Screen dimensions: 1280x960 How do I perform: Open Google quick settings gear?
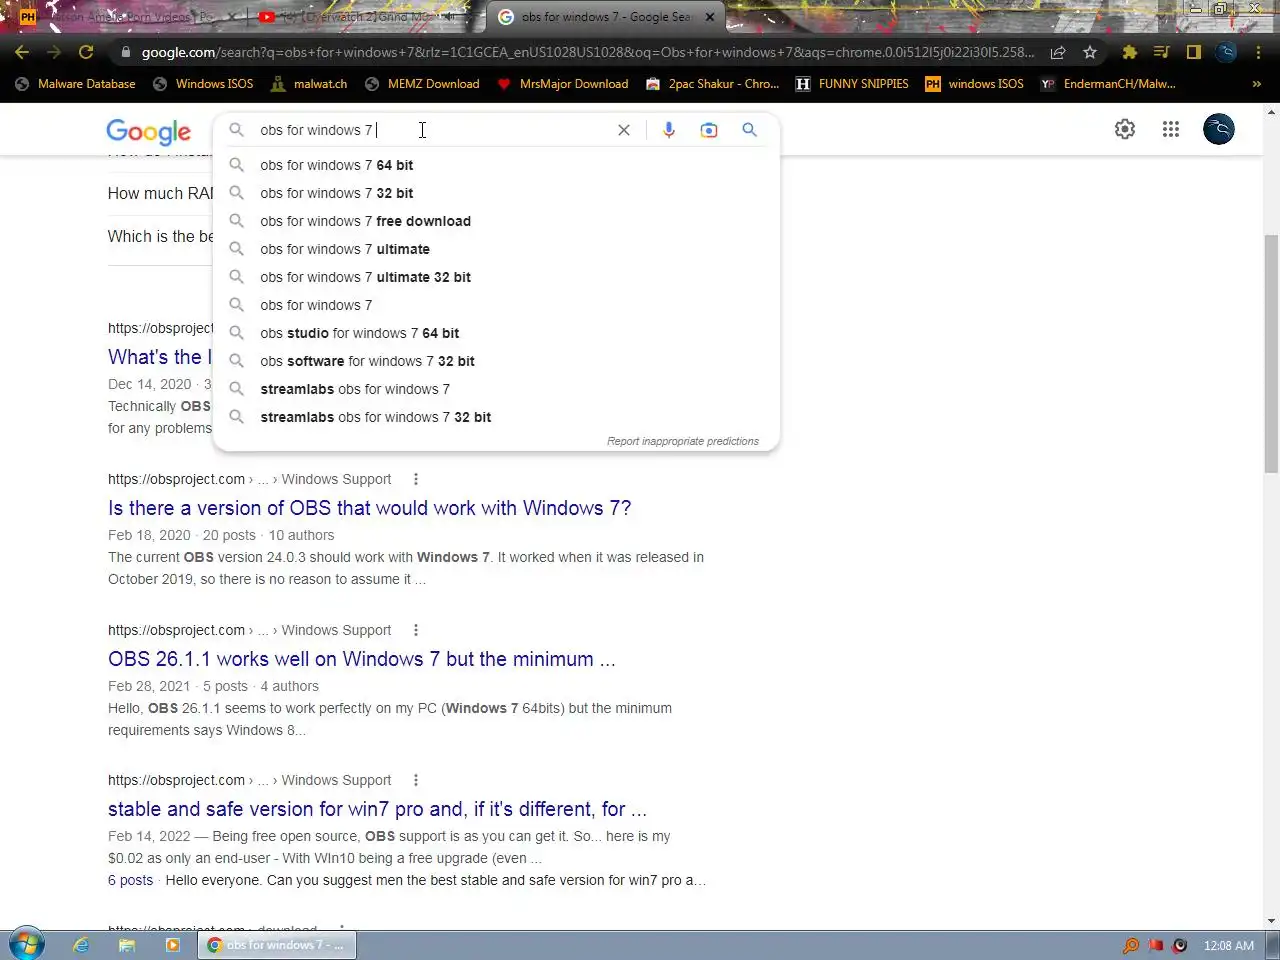pyautogui.click(x=1125, y=129)
